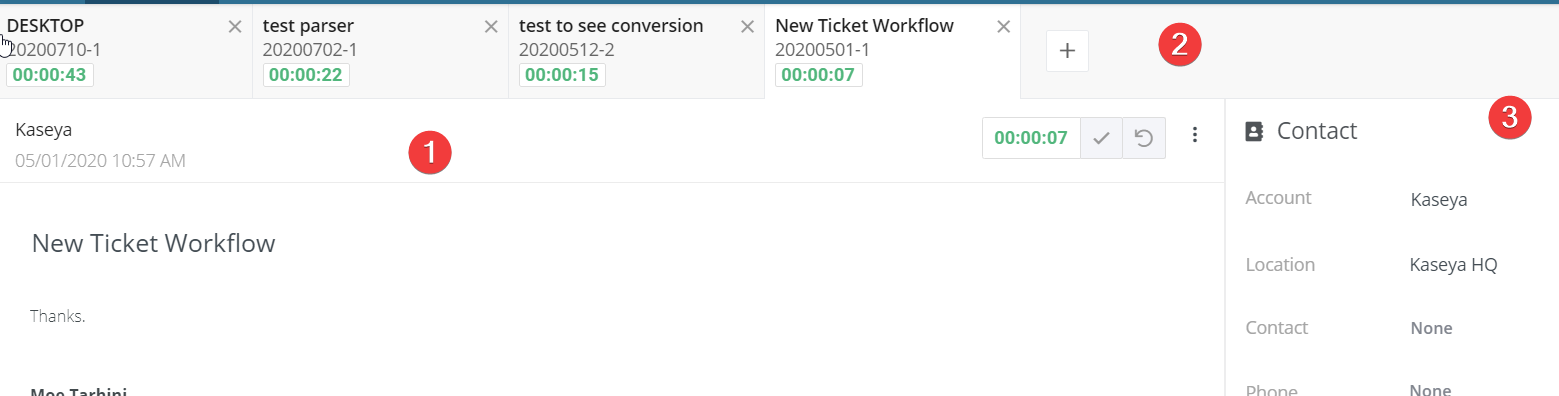Open the three-dot more options menu

click(x=1194, y=135)
